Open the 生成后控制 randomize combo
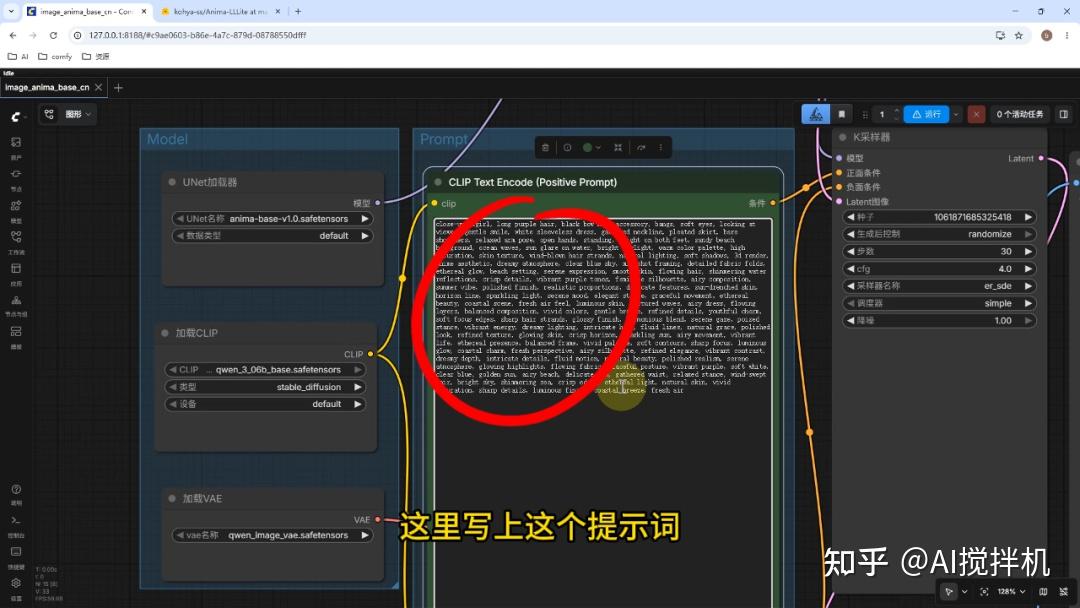This screenshot has height=608, width=1080. pos(939,234)
